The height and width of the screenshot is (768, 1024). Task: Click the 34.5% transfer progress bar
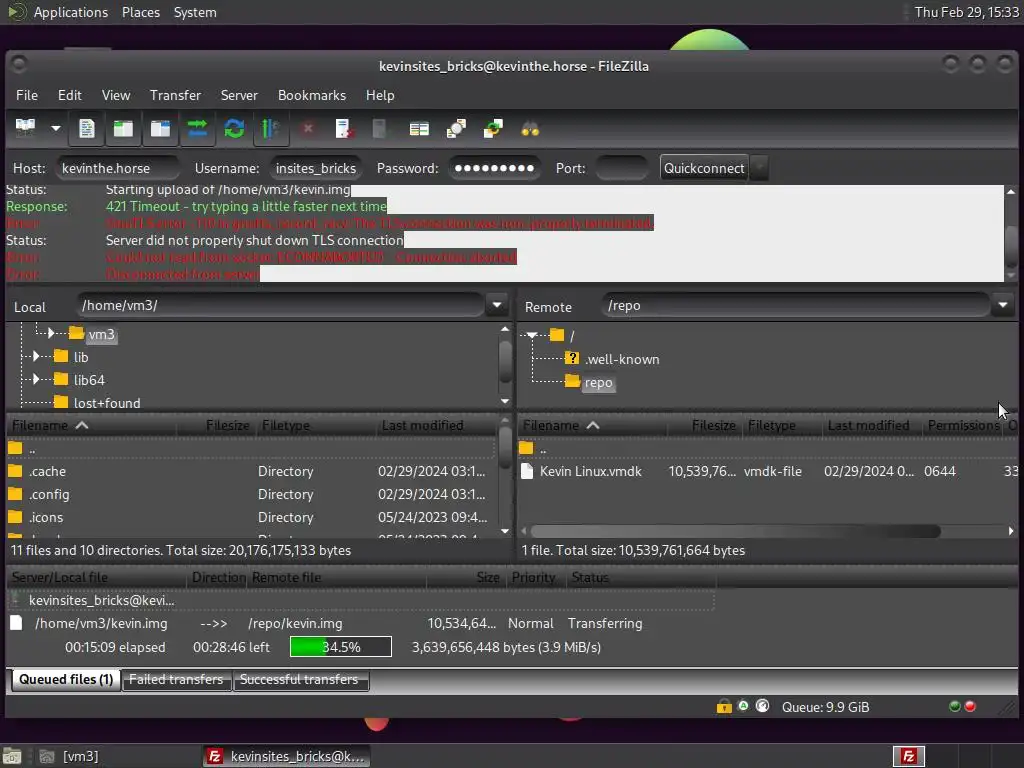pos(341,647)
